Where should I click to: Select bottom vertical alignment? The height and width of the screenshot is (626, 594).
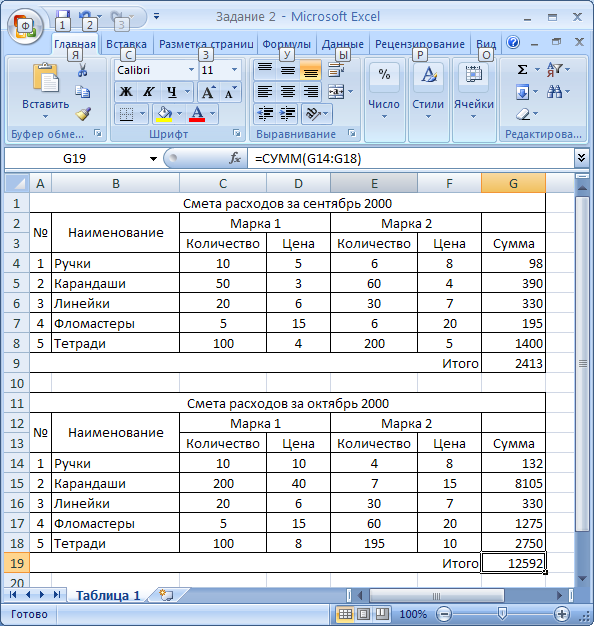coord(310,69)
